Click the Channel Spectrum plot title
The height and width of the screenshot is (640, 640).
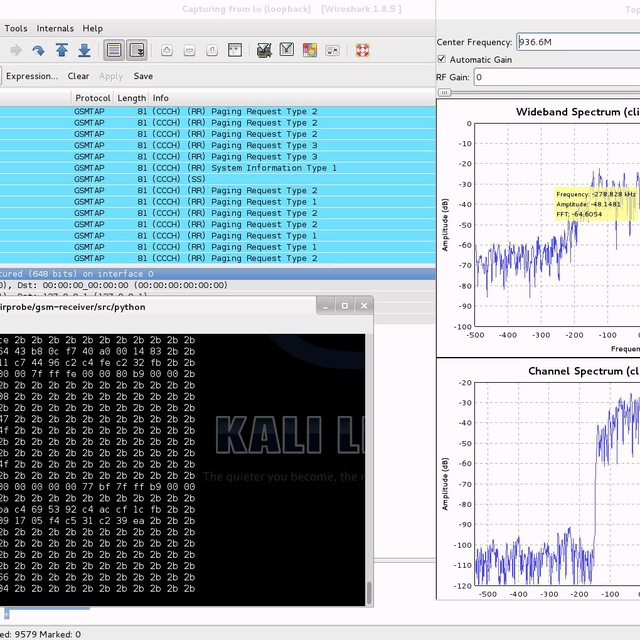tap(583, 371)
